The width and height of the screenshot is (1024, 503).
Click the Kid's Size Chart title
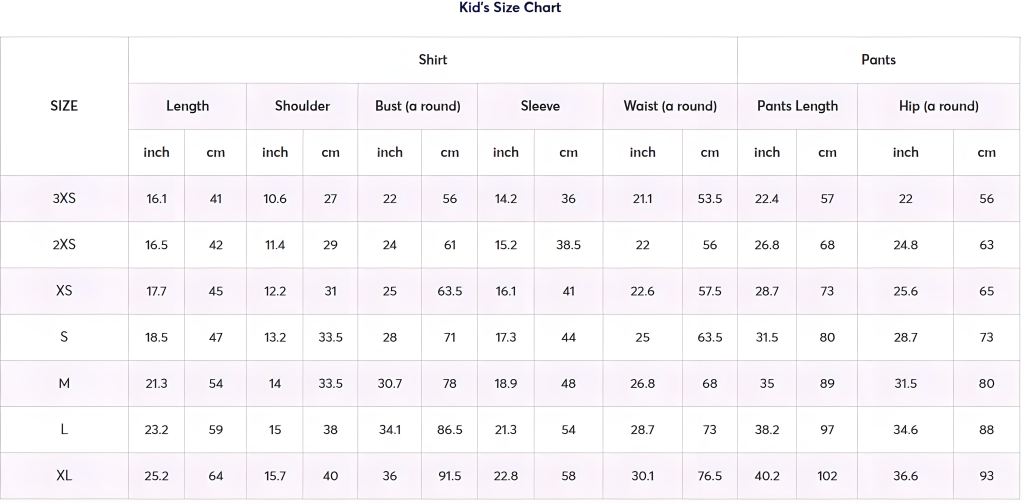[510, 8]
